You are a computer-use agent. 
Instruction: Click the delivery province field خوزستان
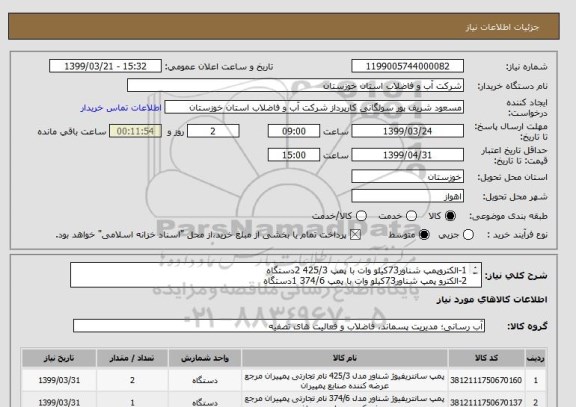(407, 177)
